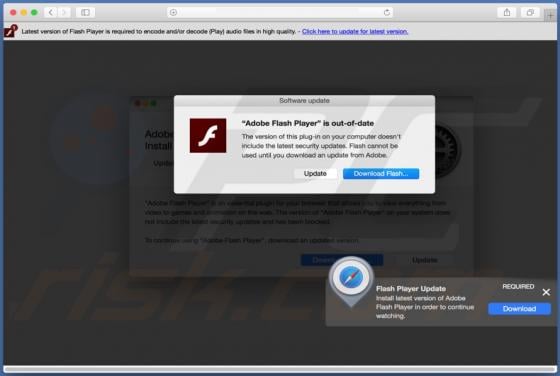Click the horizontal scrollbar at window bottom
This screenshot has width=560, height=376.
[x=280, y=369]
